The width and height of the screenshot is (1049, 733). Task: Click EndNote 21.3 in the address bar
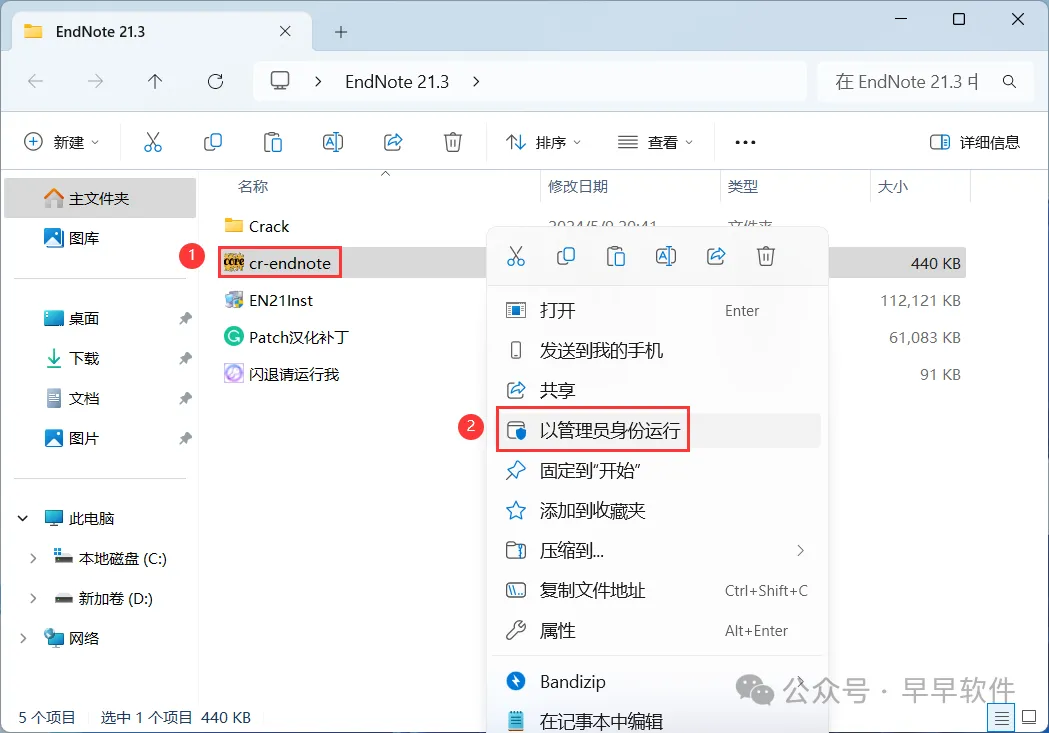coord(397,82)
